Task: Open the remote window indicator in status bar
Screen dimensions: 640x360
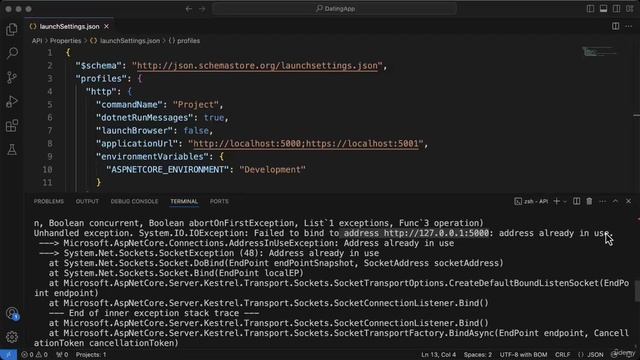Action: point(8,355)
